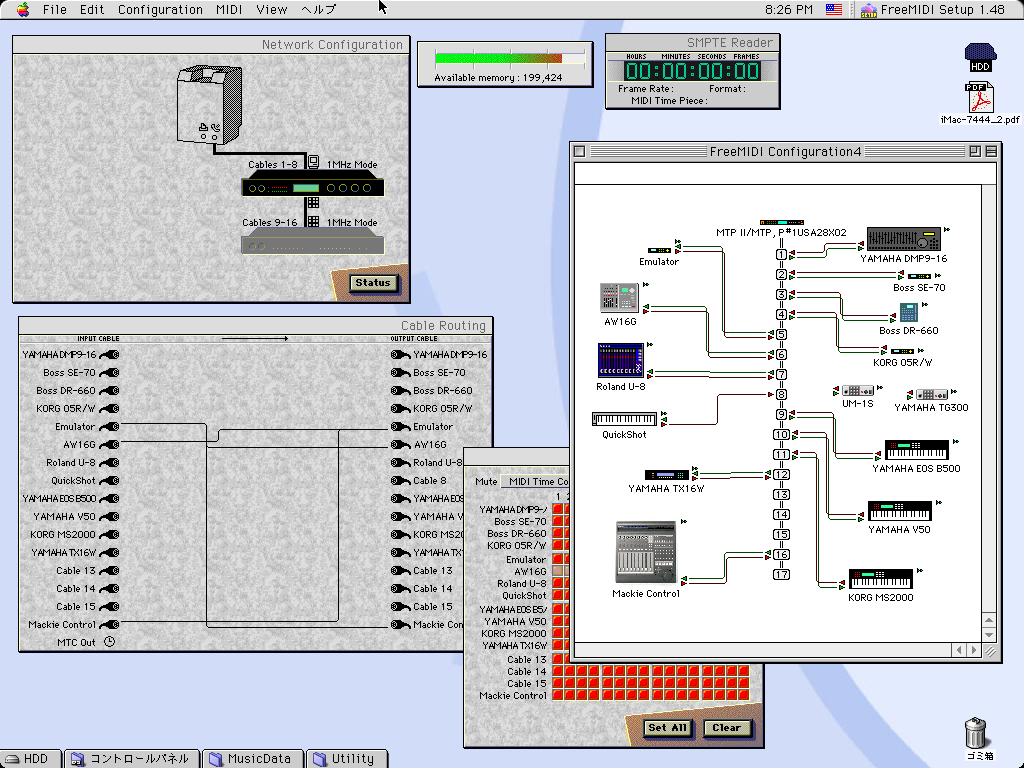
Task: Toggle first mute cell for YAMAHA DMP9 row
Action: coord(558,509)
